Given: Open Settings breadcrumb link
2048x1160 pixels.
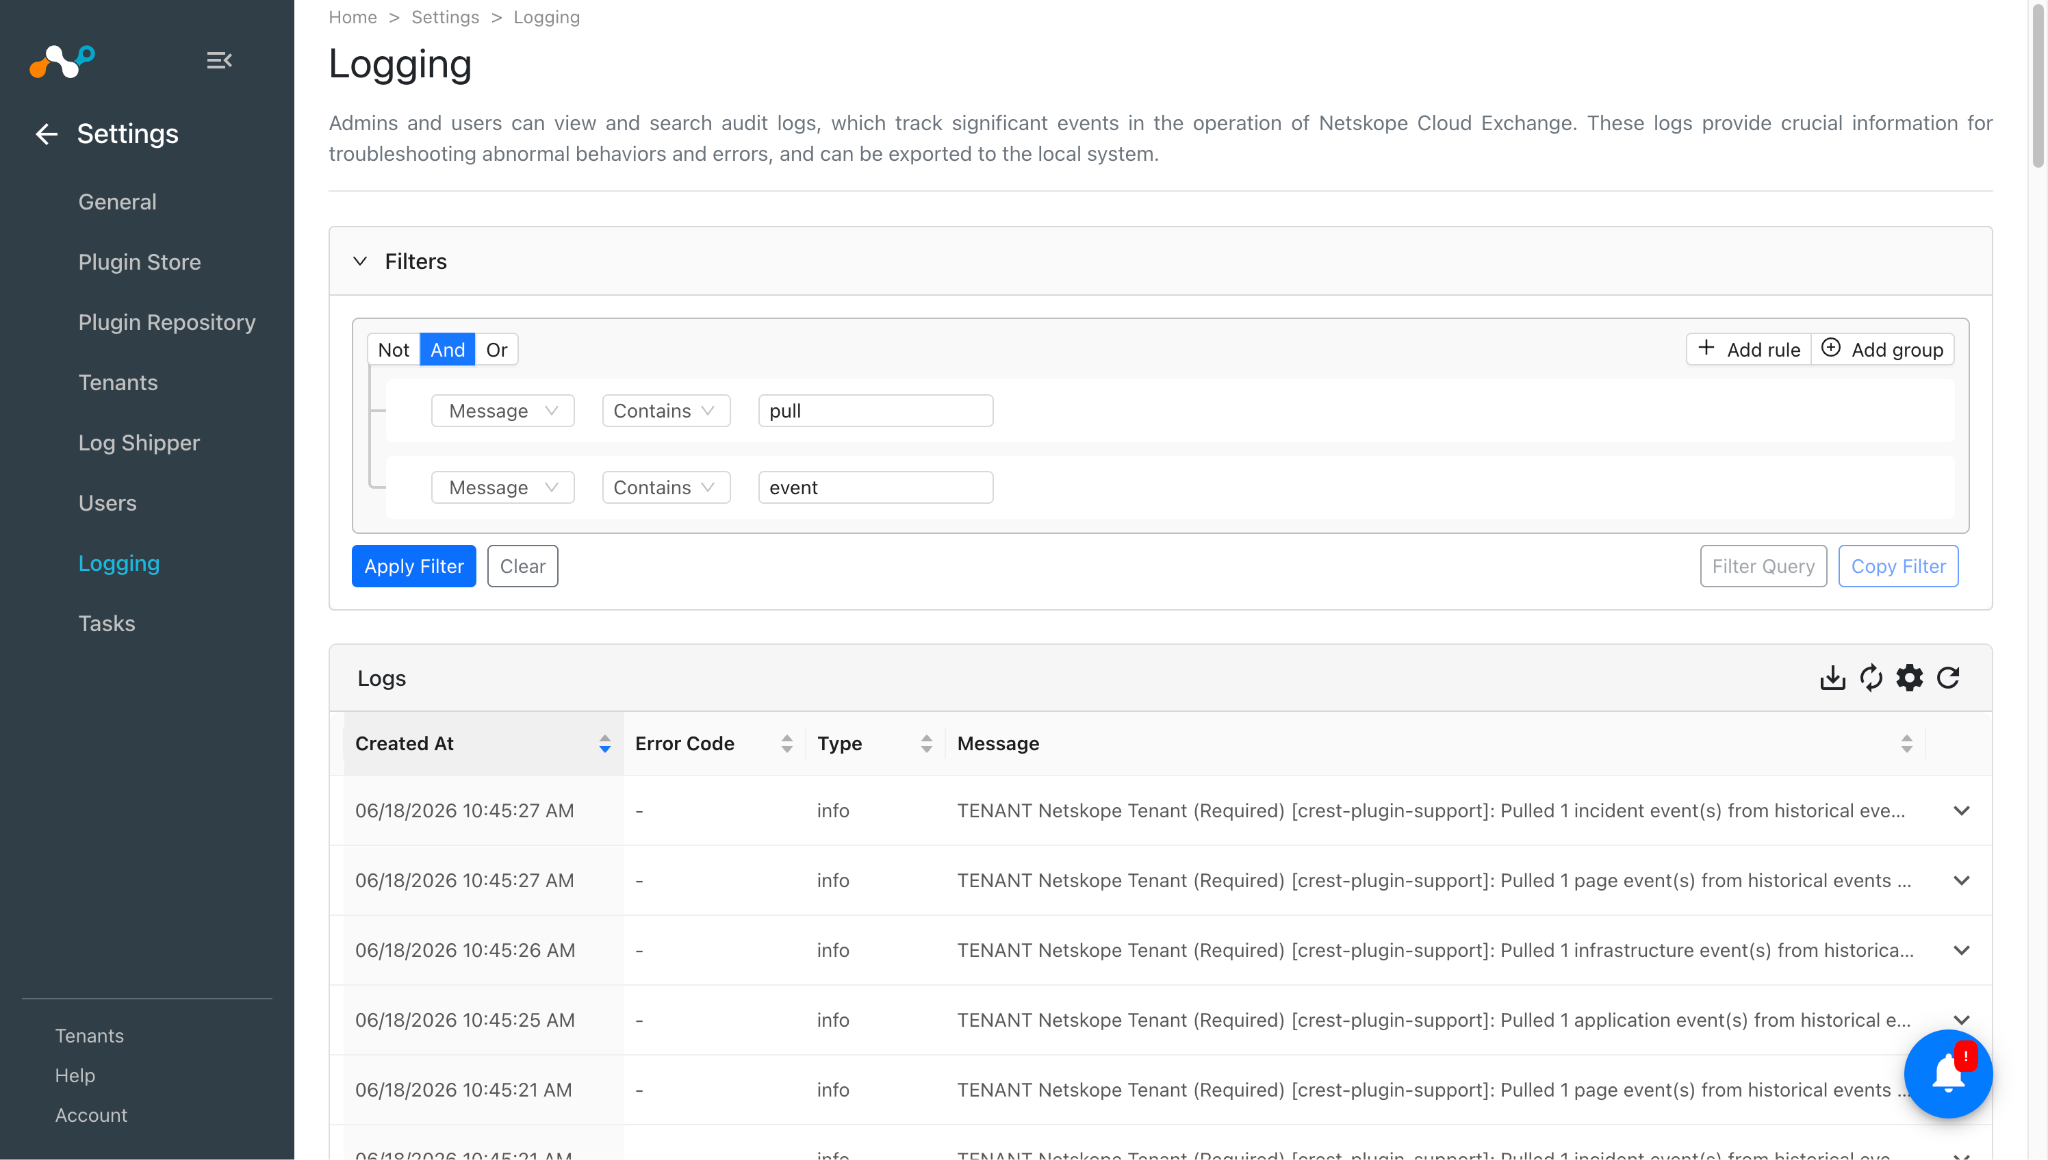Looking at the screenshot, I should pyautogui.click(x=446, y=18).
